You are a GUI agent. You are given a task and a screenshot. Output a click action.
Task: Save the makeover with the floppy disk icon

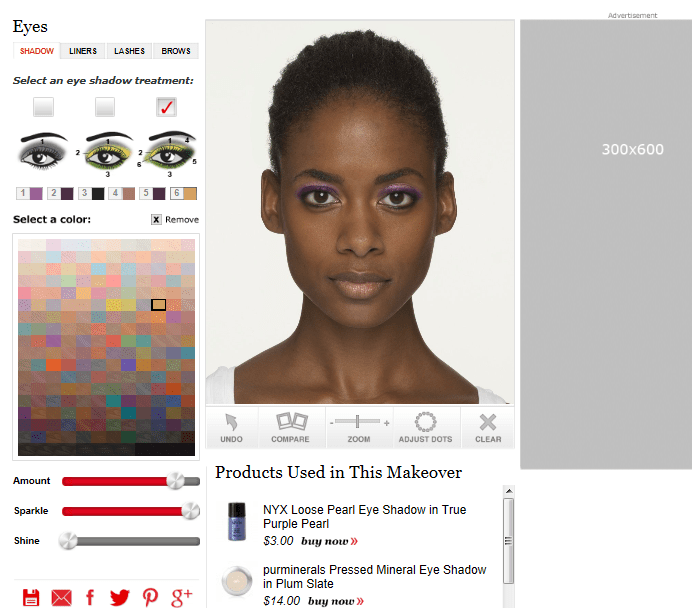[31, 597]
